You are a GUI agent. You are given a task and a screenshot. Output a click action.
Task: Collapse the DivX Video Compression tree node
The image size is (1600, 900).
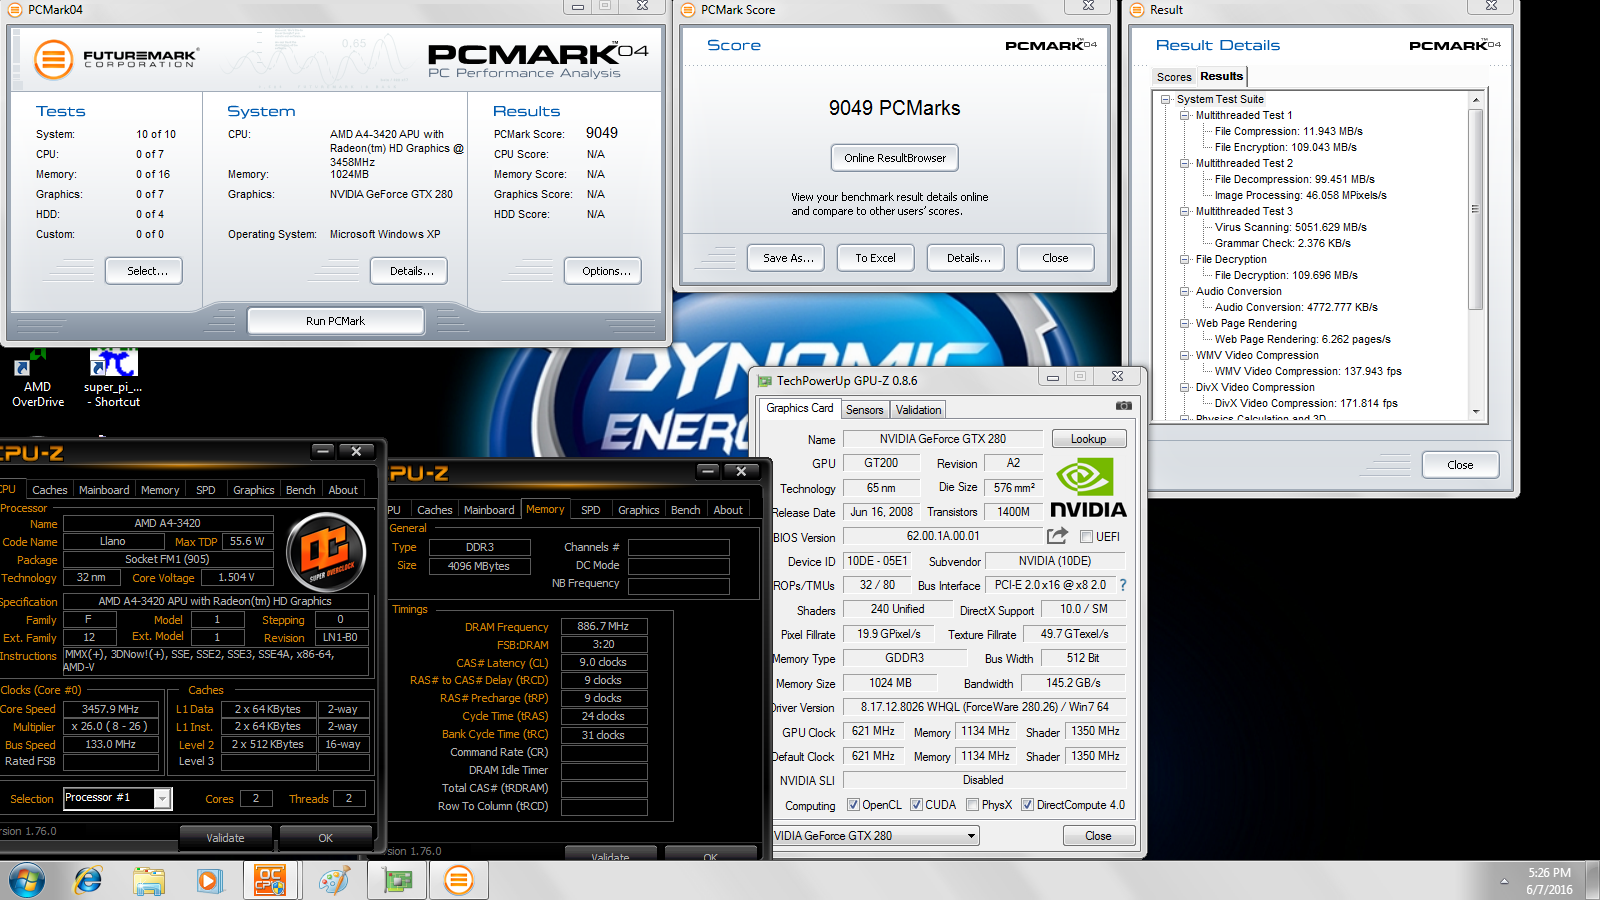[1185, 387]
